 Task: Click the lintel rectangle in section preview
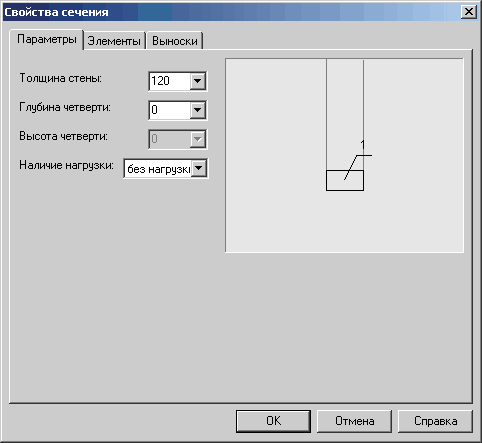click(345, 181)
